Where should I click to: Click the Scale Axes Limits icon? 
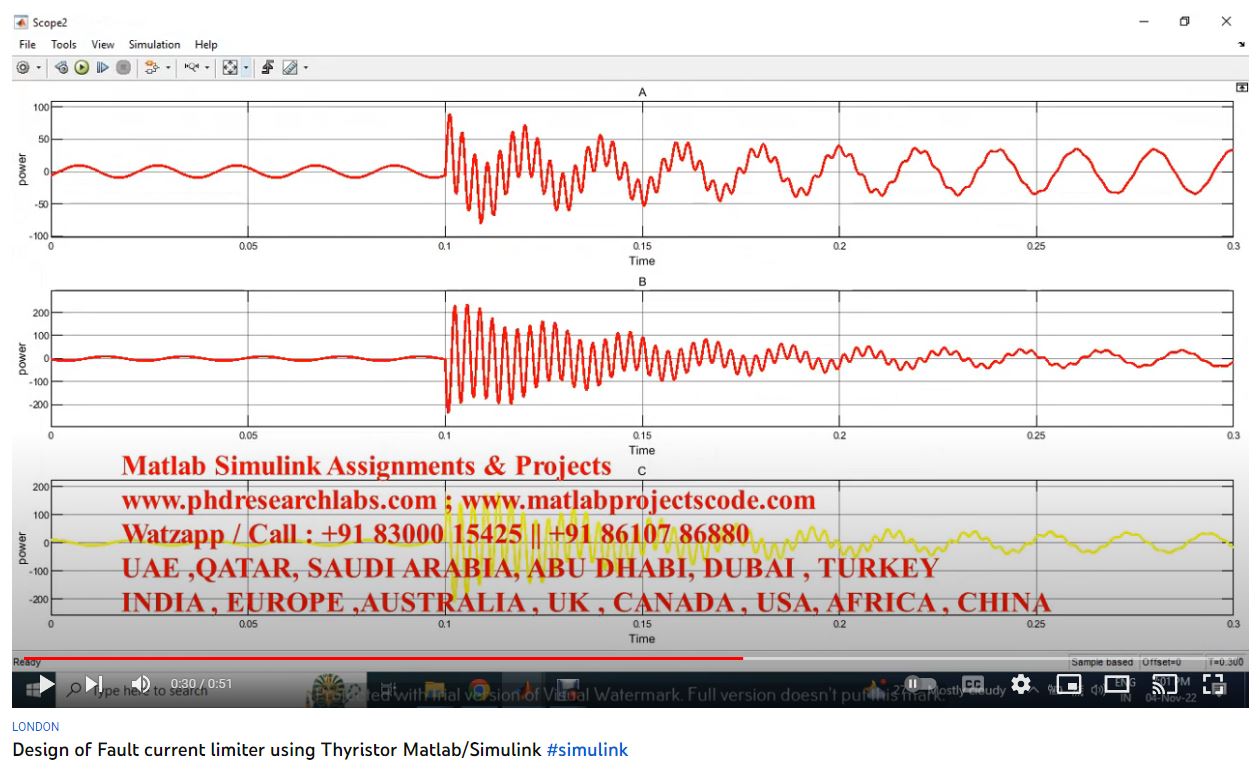click(230, 67)
